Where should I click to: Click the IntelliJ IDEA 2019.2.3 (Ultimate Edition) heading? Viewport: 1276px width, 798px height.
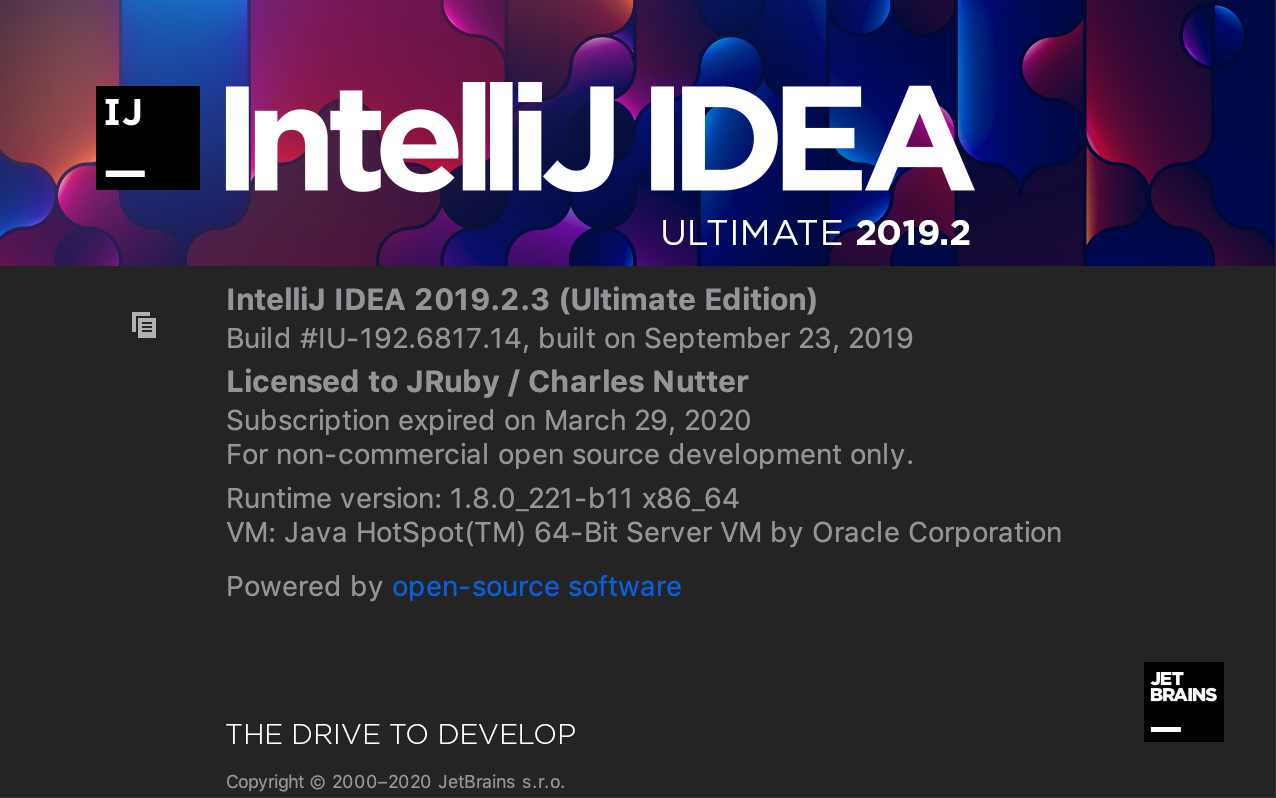pos(522,299)
